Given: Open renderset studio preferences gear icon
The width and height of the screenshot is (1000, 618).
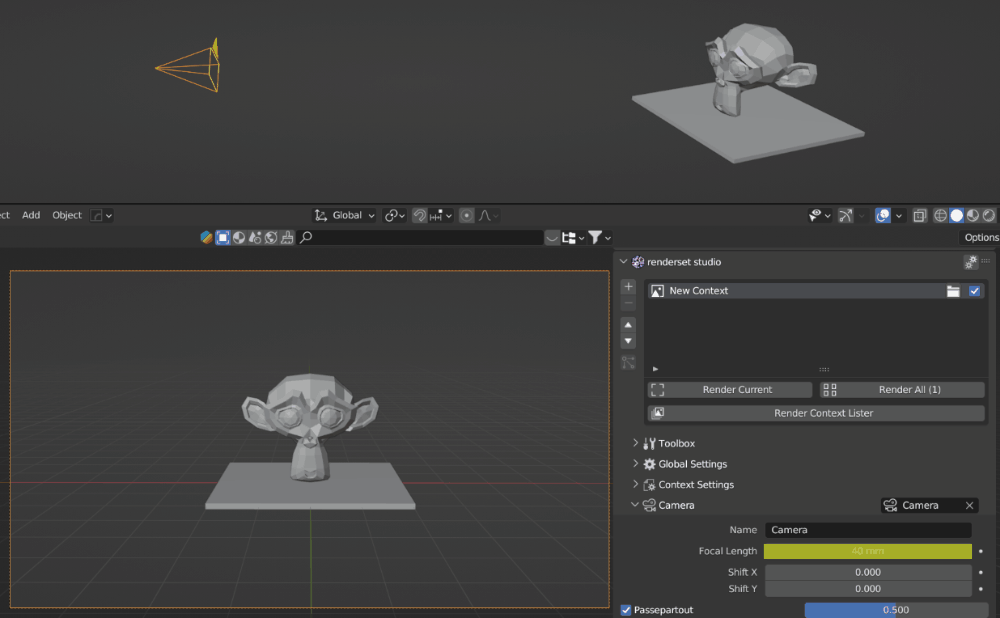Looking at the screenshot, I should pos(970,262).
